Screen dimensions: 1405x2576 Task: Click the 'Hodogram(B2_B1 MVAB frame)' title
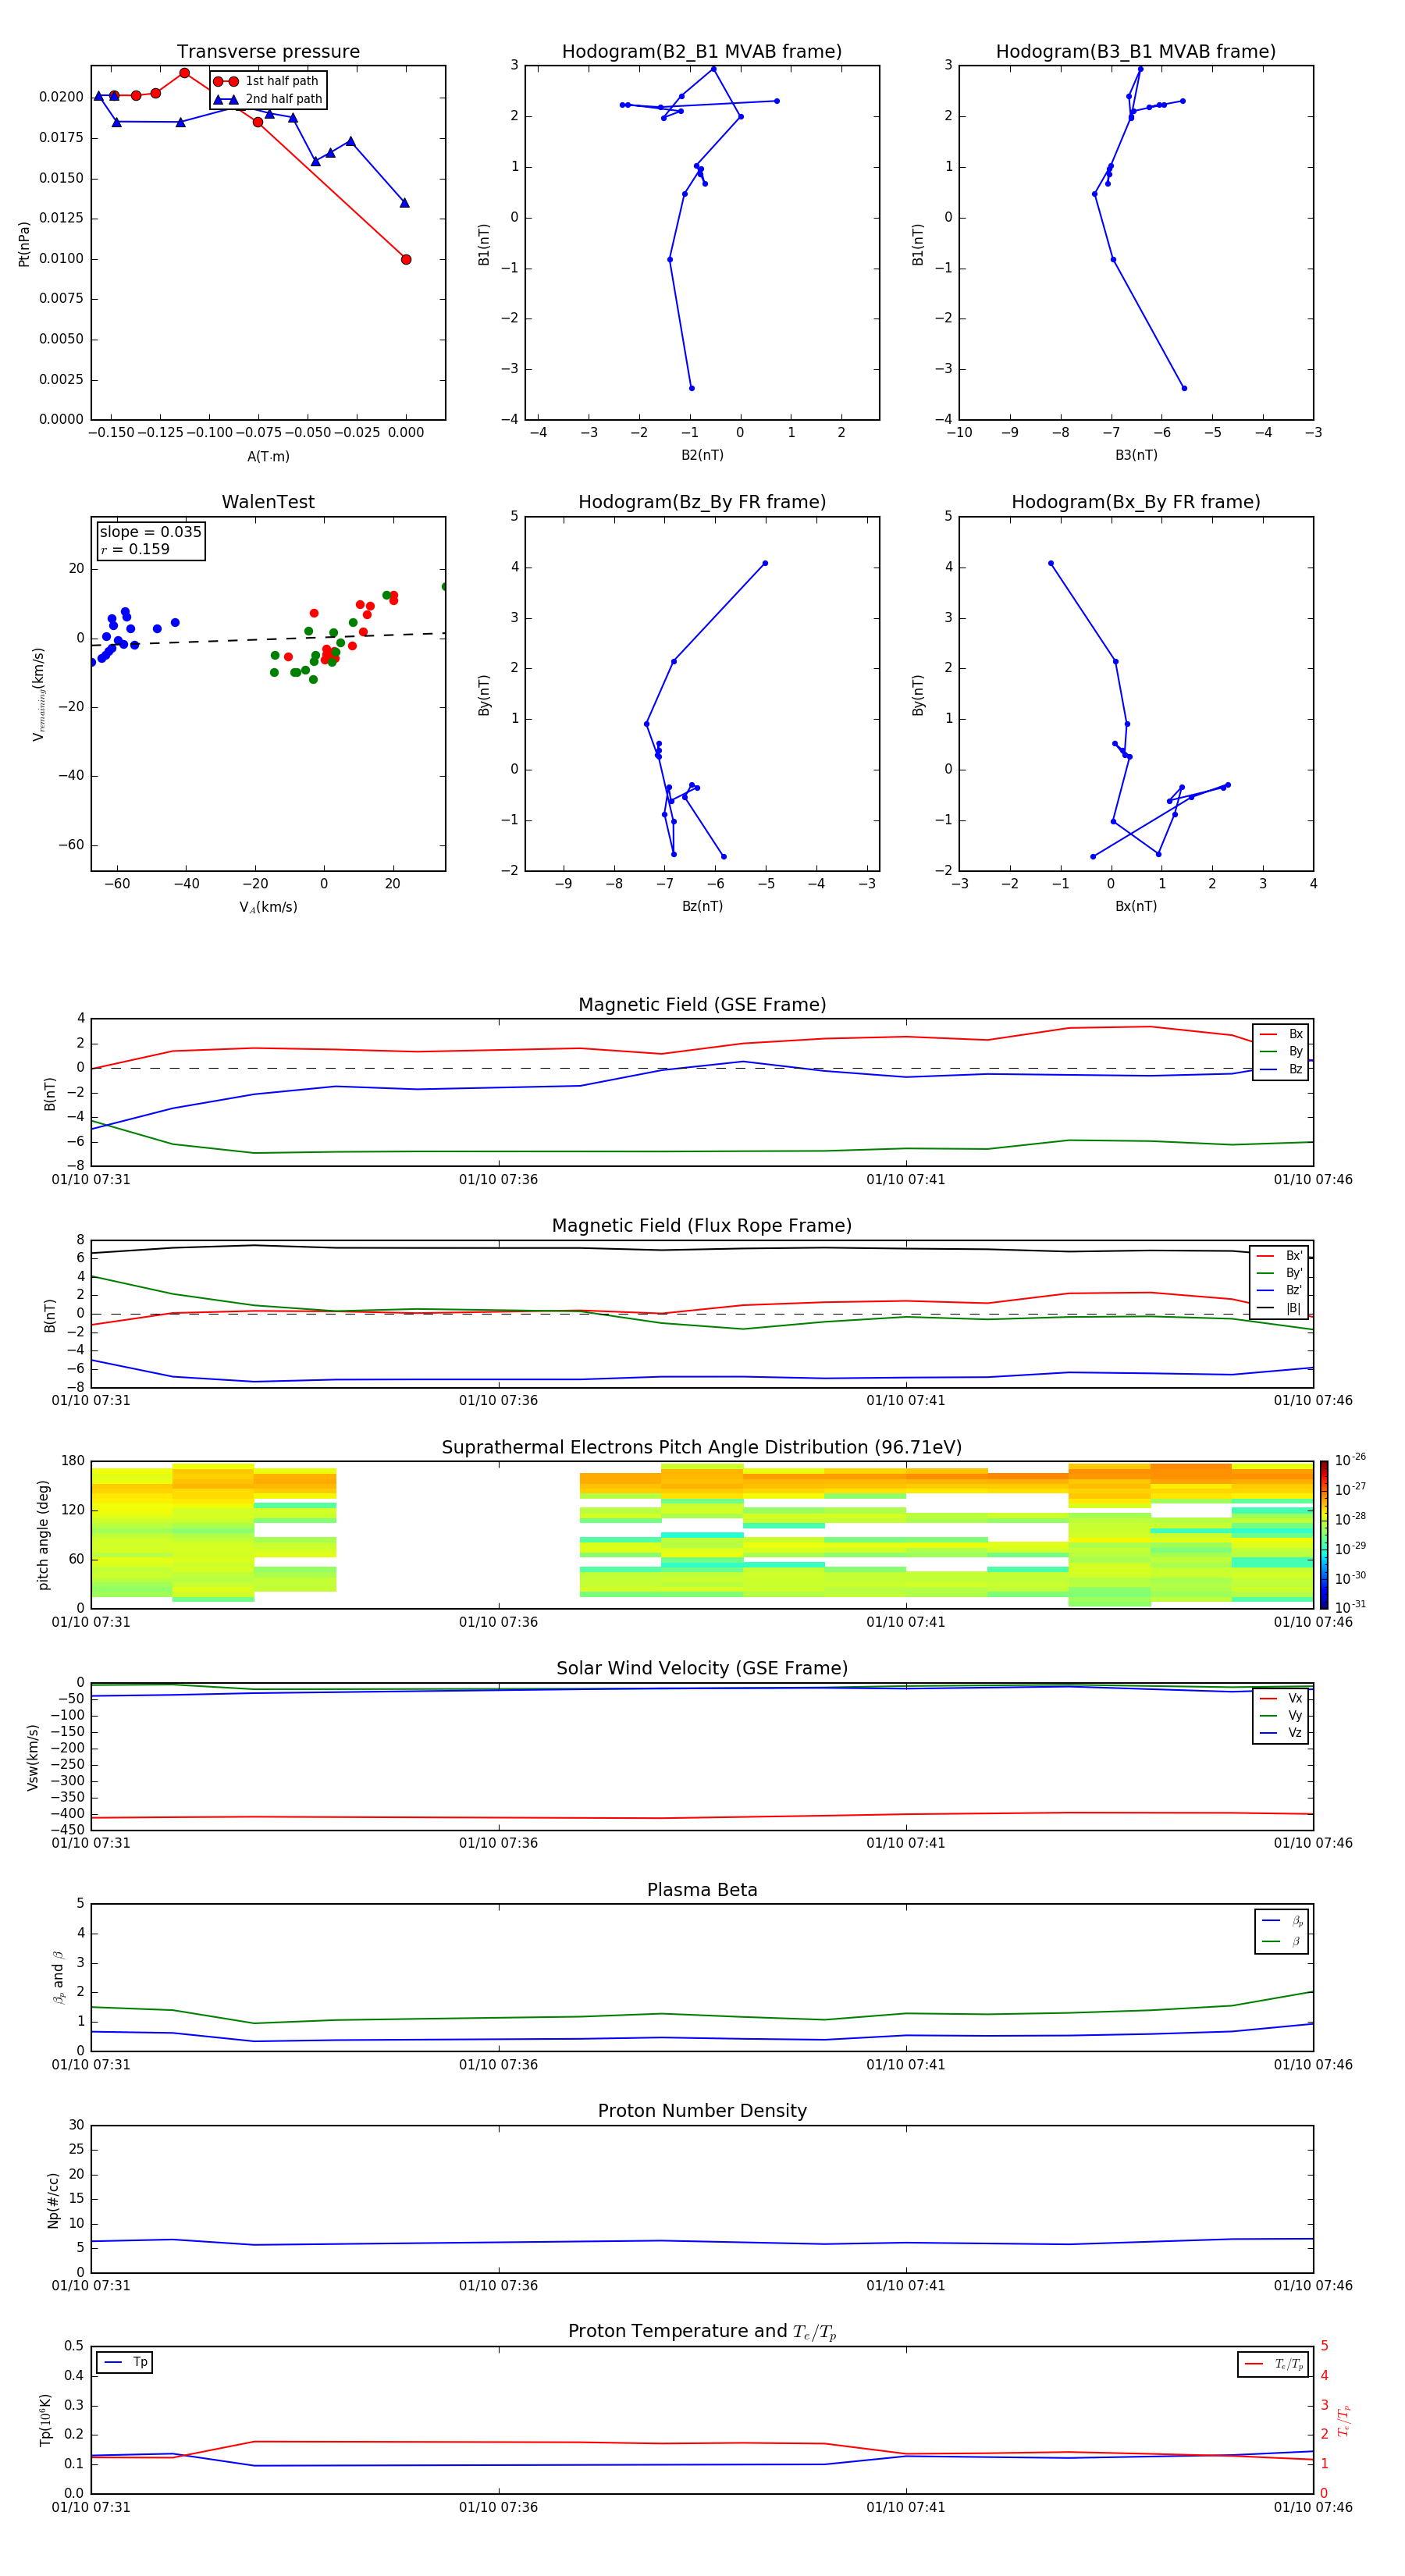point(702,51)
